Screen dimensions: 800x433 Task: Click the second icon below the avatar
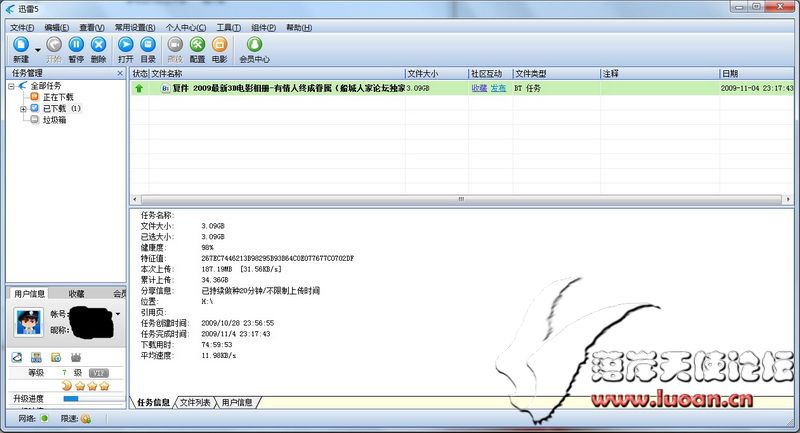coord(36,357)
